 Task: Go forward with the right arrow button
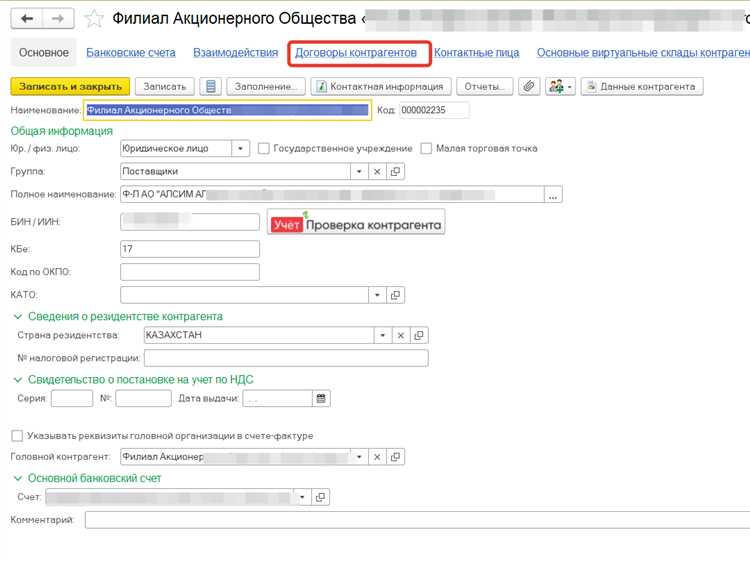coord(58,19)
